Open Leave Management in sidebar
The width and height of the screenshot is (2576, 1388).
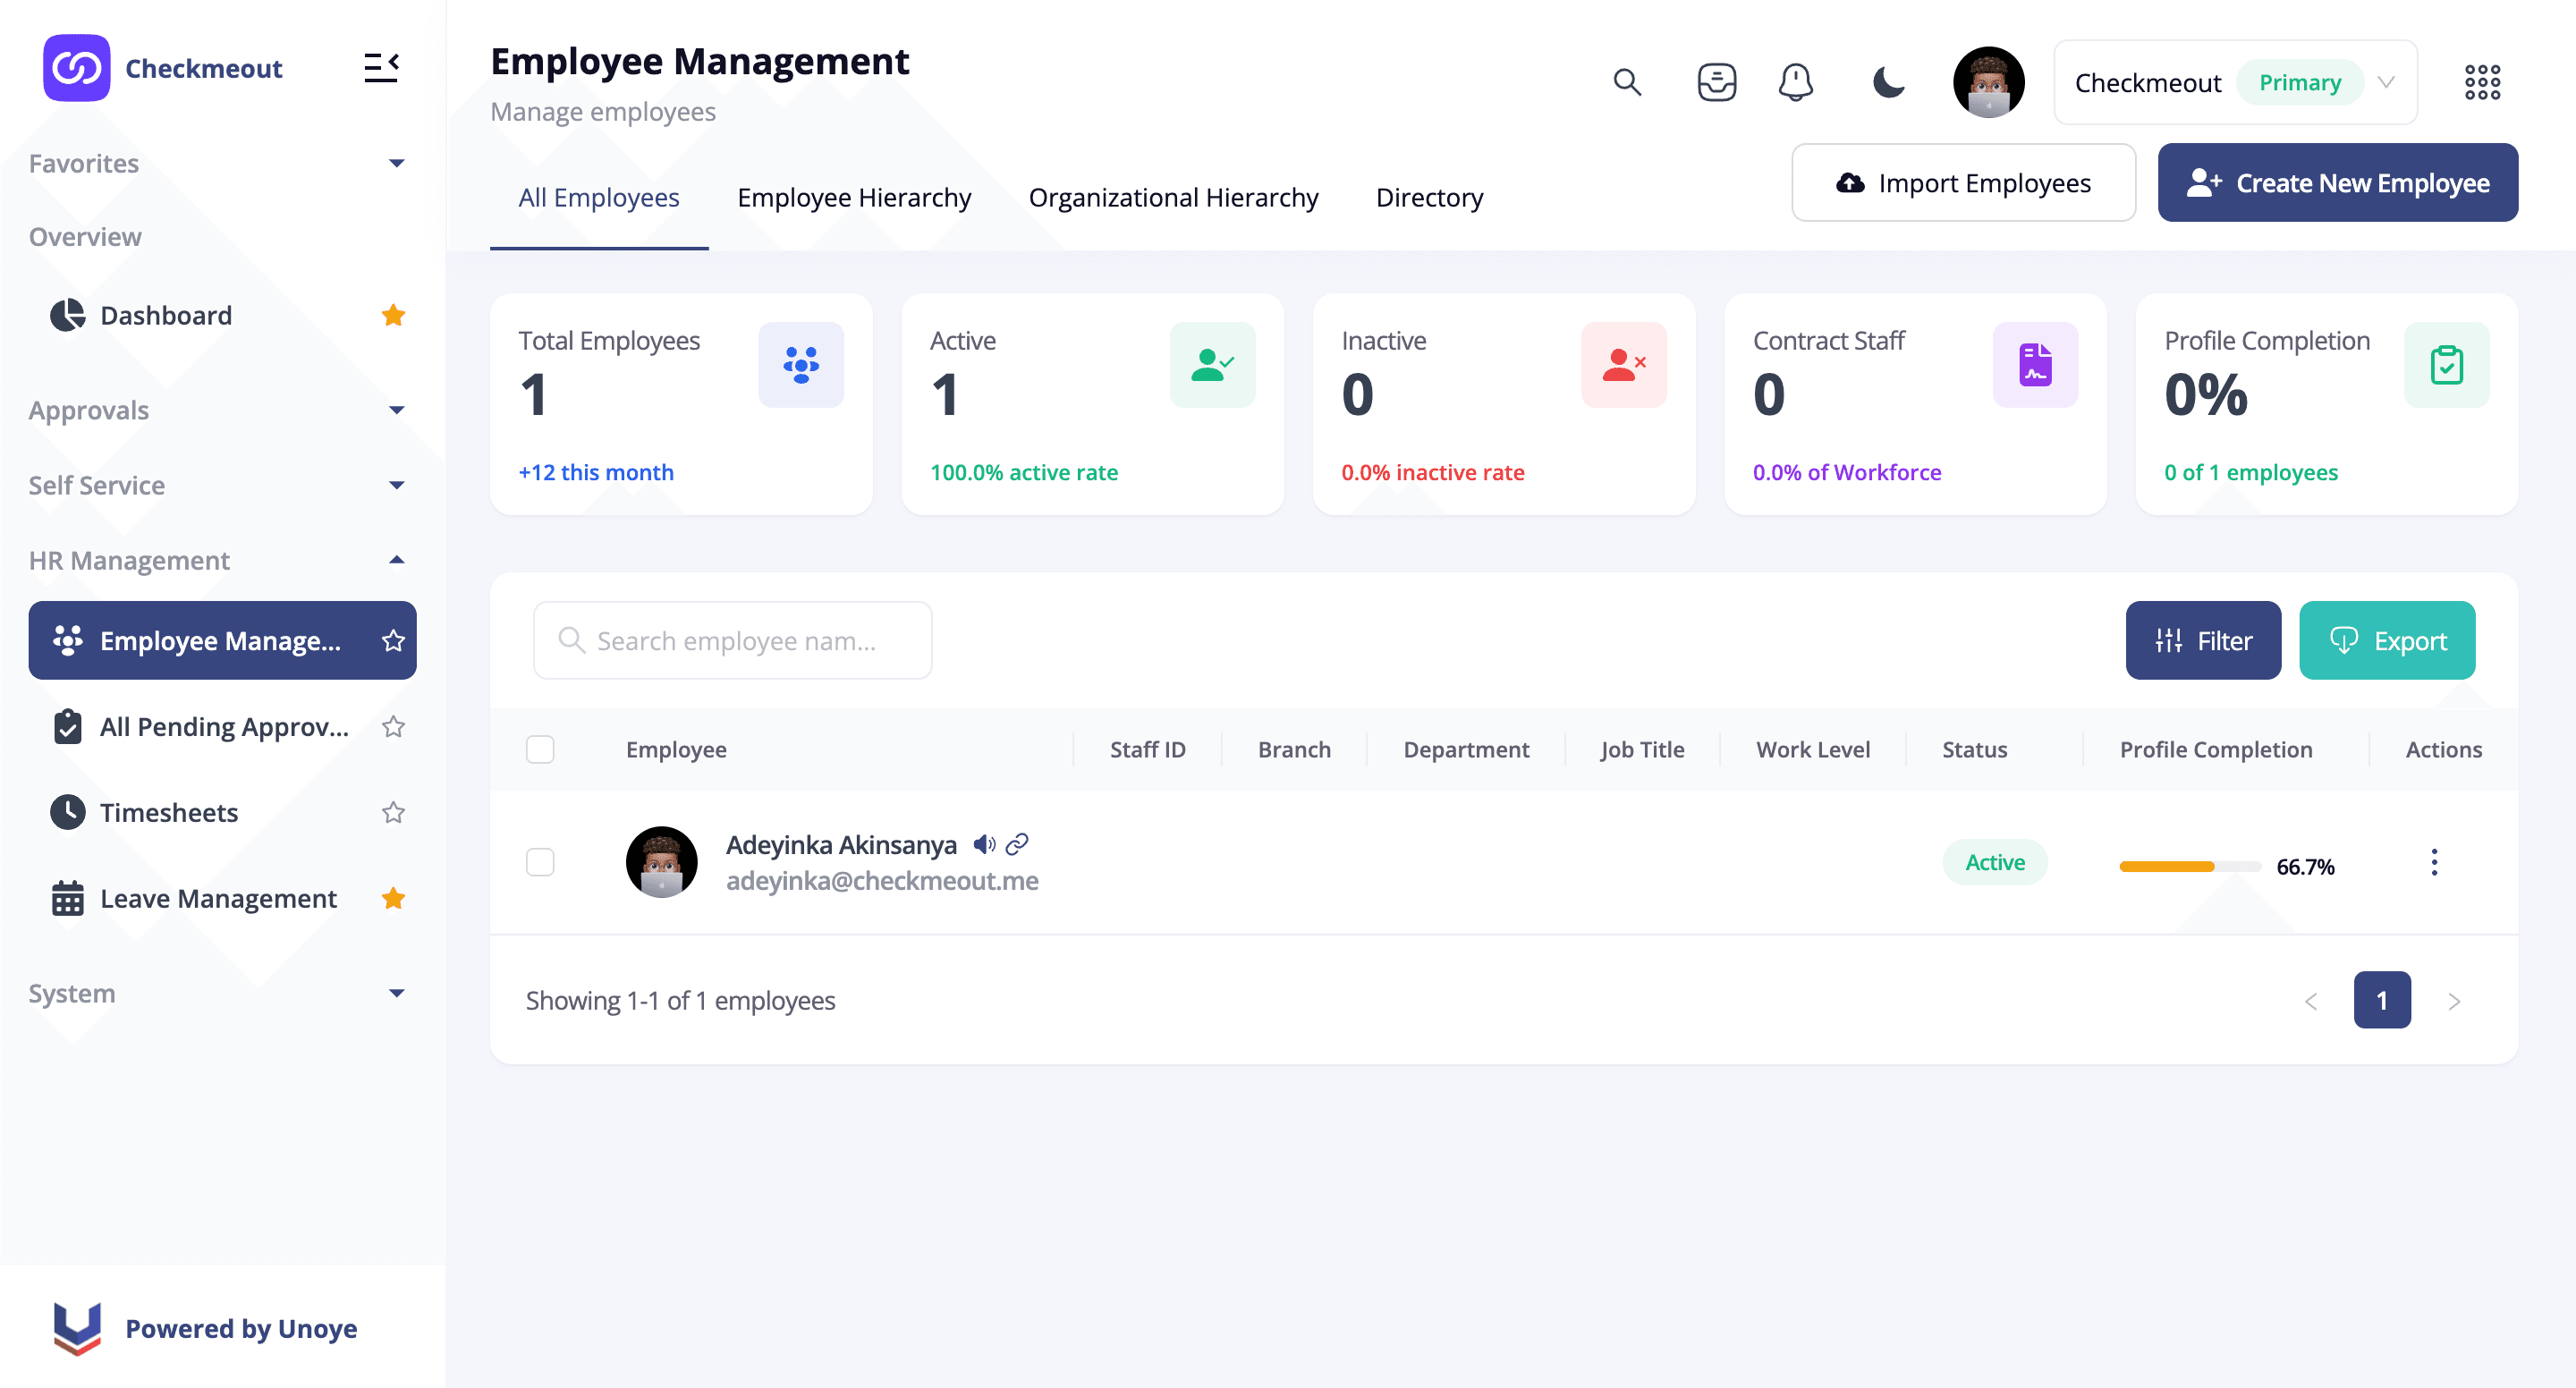(222, 898)
